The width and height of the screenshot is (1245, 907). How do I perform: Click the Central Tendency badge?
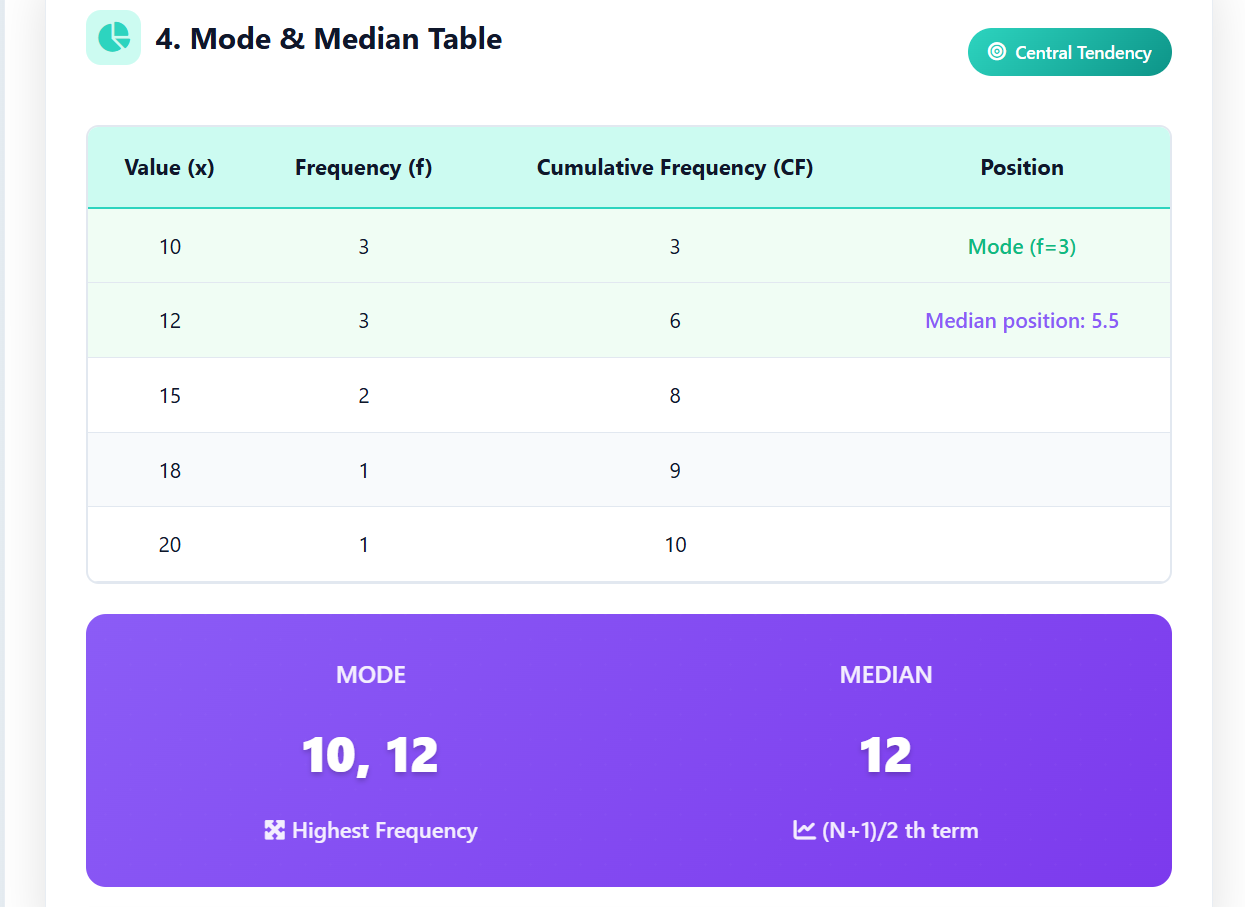pos(1069,52)
